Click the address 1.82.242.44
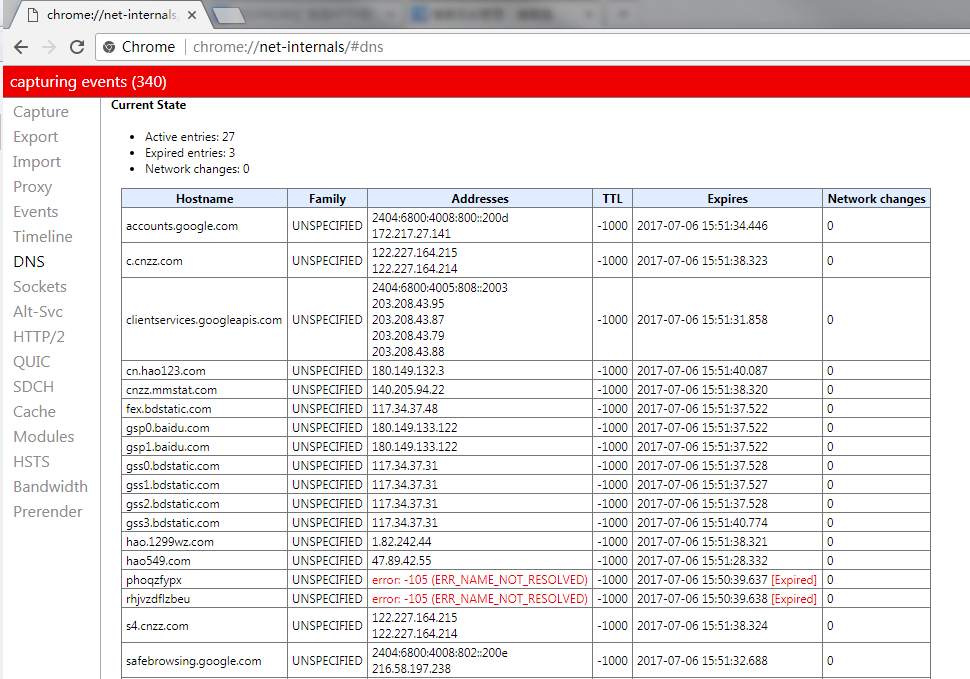970x679 pixels. tap(401, 542)
